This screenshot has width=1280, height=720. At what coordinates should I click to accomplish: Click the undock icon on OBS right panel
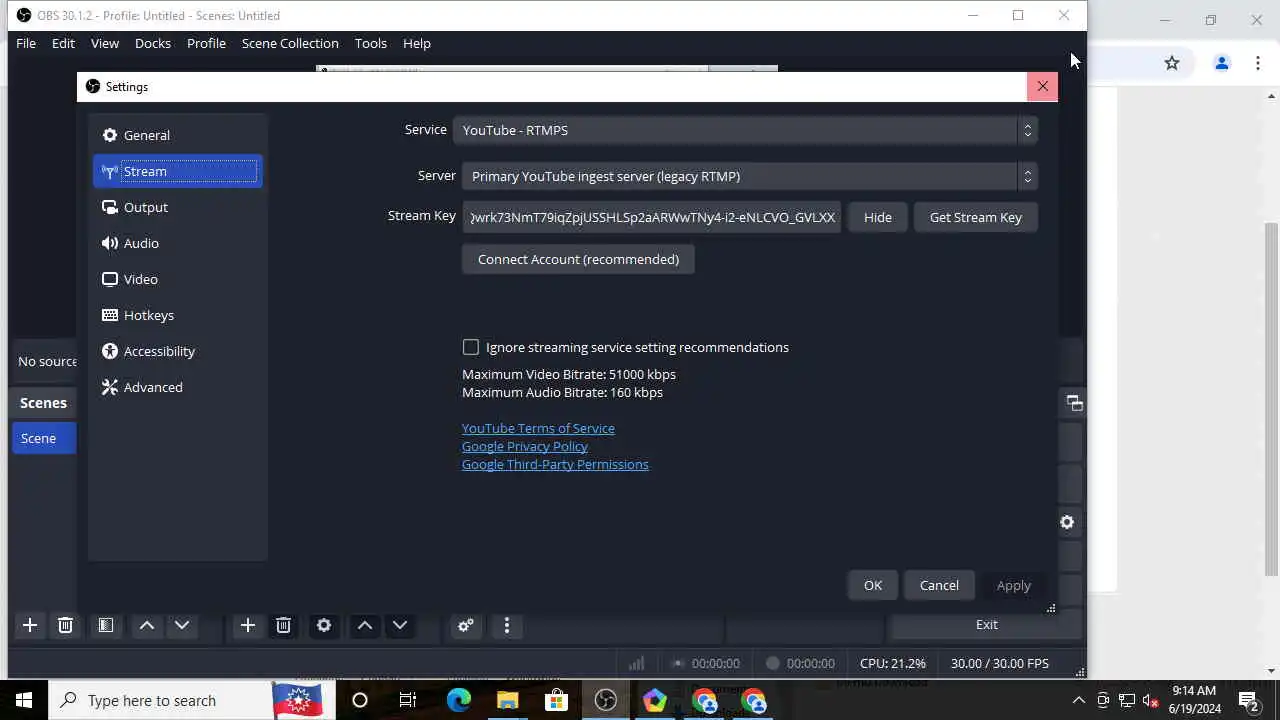tap(1075, 403)
